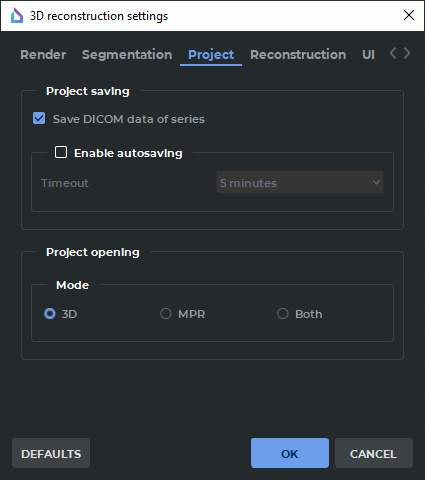This screenshot has height=480, width=425.
Task: Cancel the settings dialog
Action: click(x=374, y=453)
